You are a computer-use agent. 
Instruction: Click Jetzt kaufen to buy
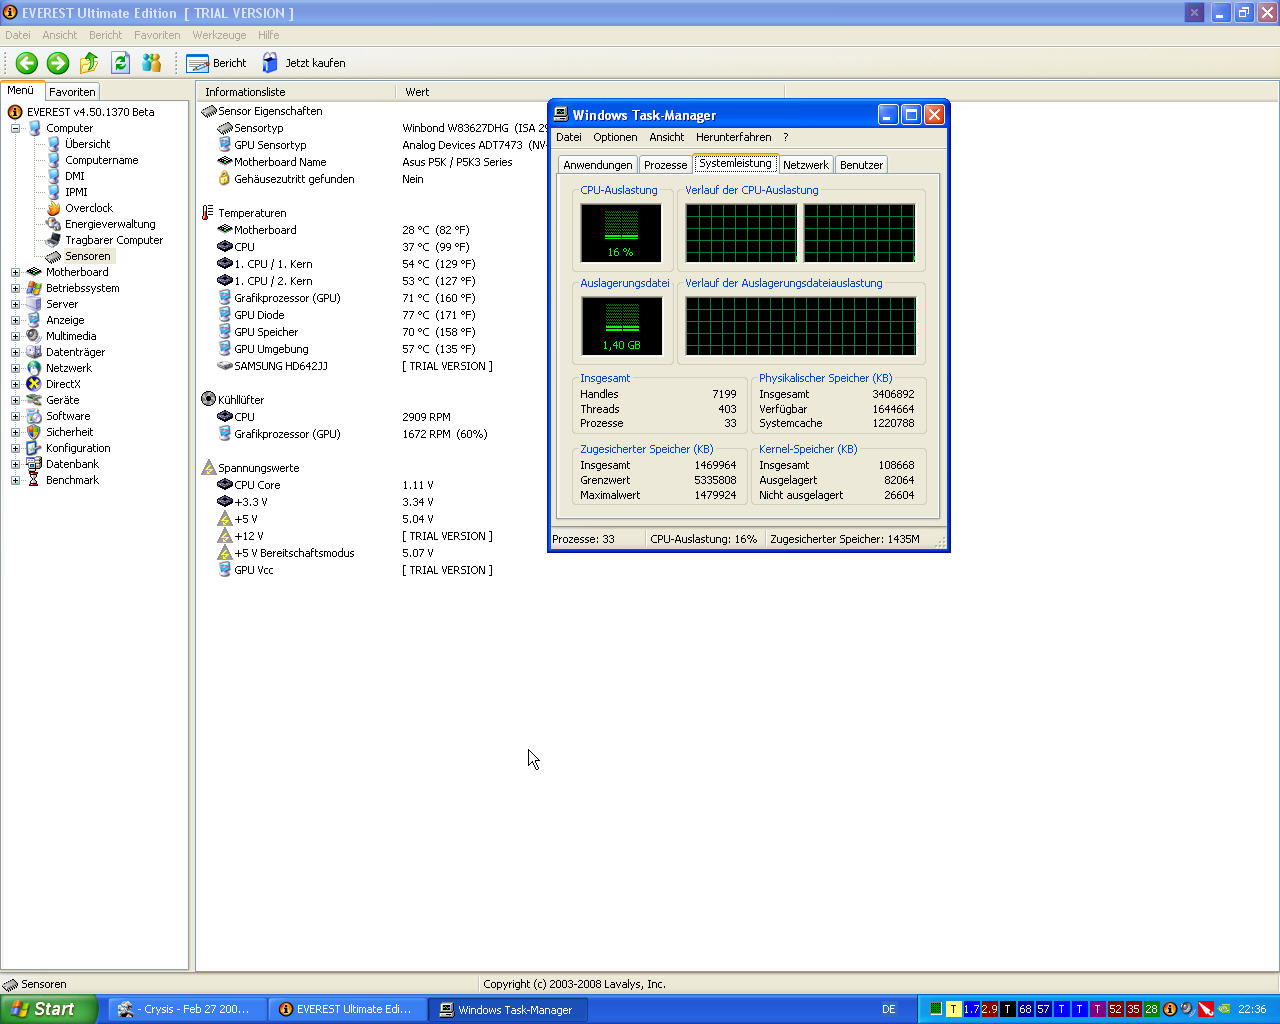click(x=304, y=63)
